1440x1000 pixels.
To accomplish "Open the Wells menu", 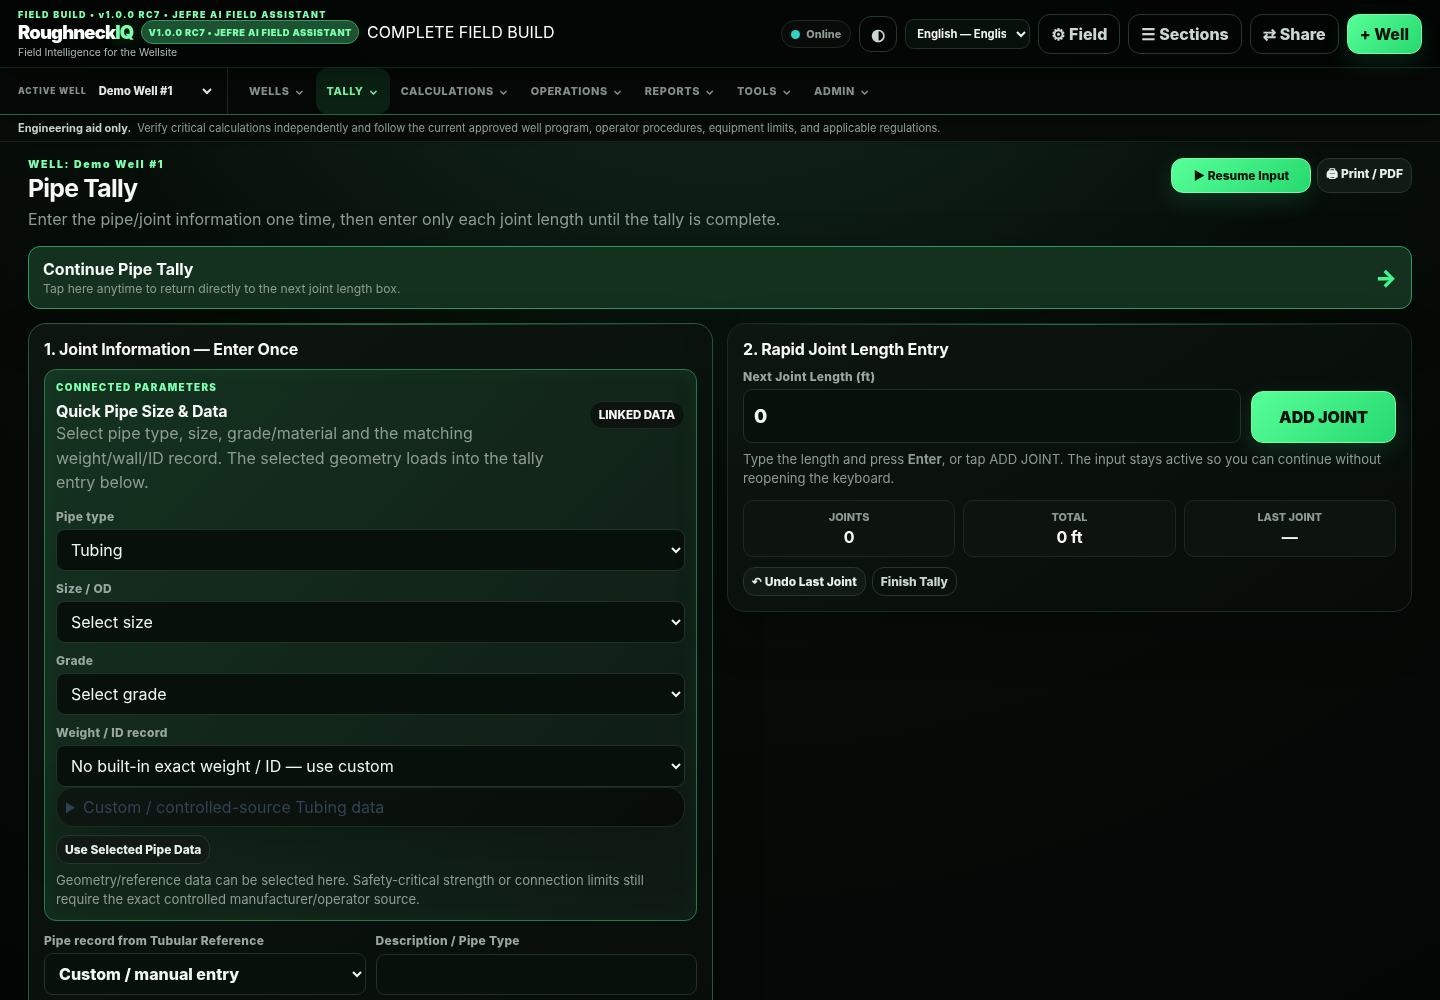I will [276, 91].
